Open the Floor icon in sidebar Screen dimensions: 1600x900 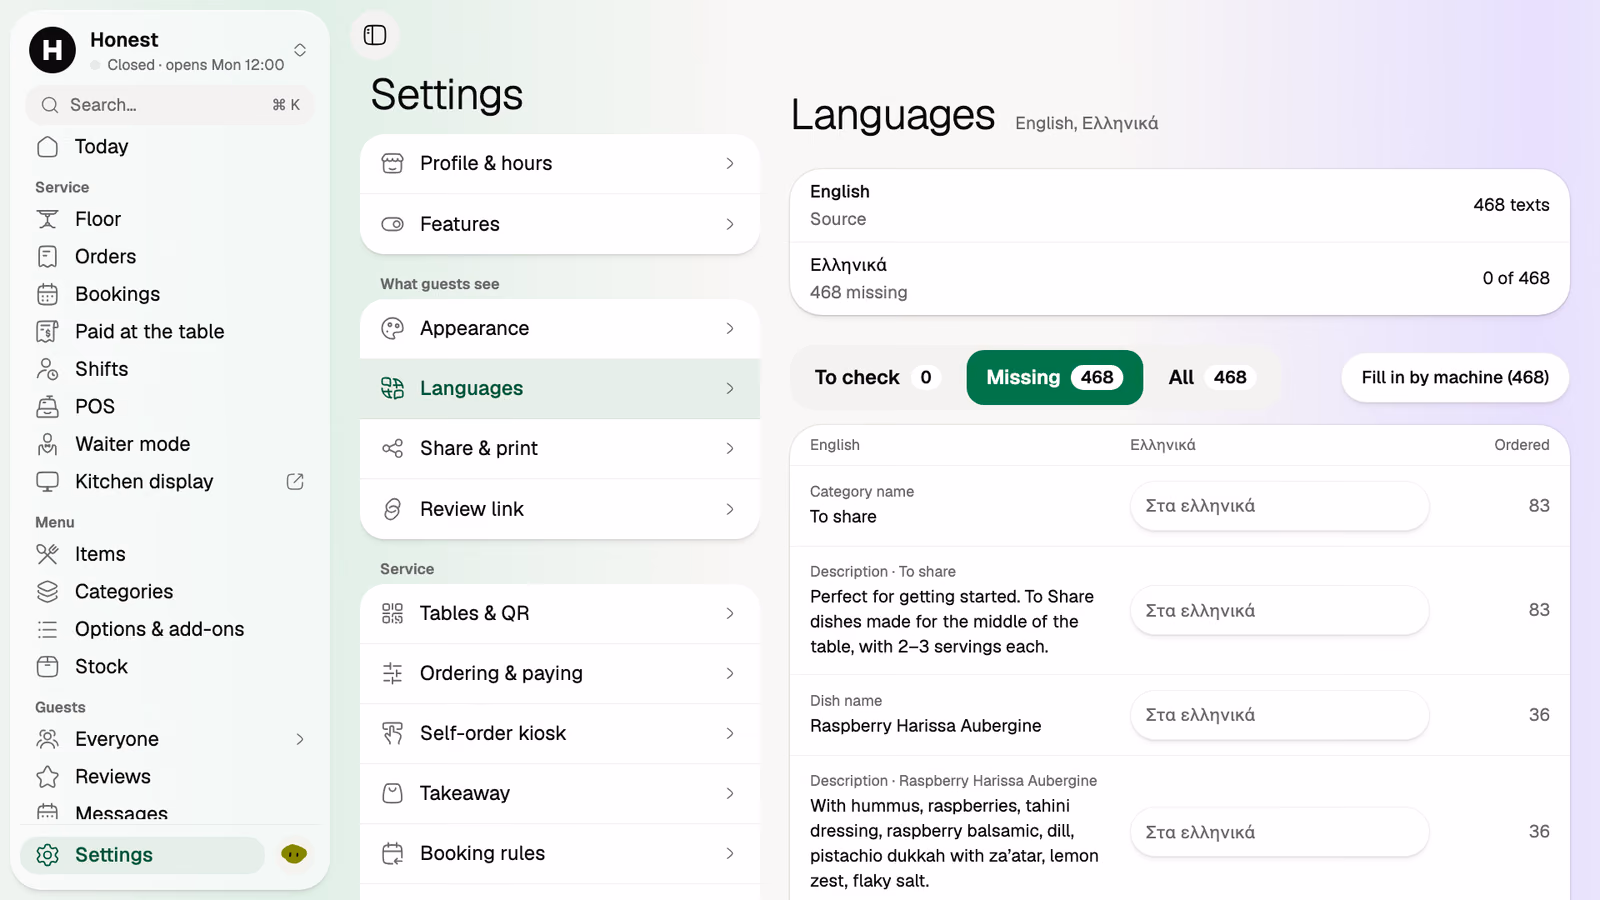pyautogui.click(x=47, y=219)
